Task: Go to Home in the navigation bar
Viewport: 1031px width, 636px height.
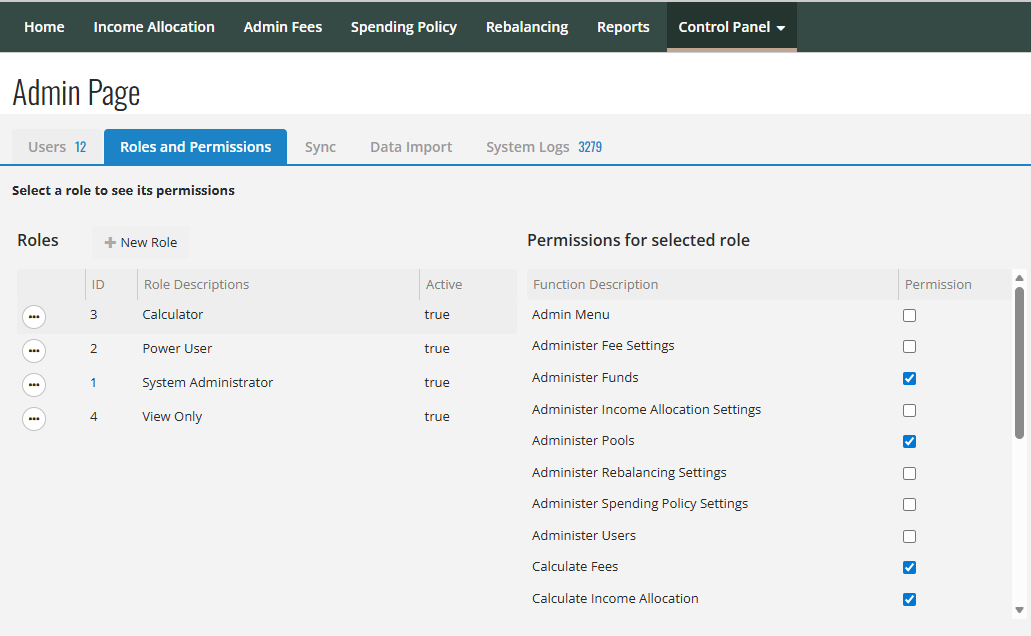Action: [x=44, y=27]
